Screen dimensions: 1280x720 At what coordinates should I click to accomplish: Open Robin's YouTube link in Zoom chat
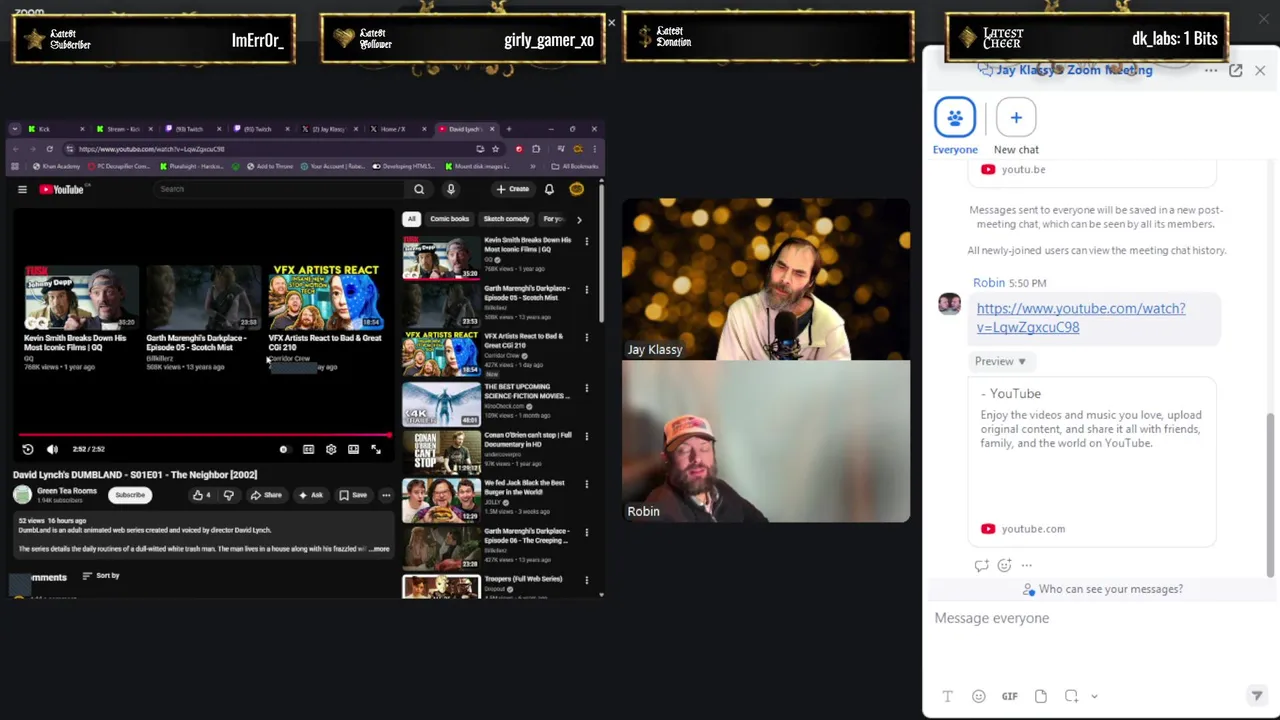click(x=1081, y=318)
